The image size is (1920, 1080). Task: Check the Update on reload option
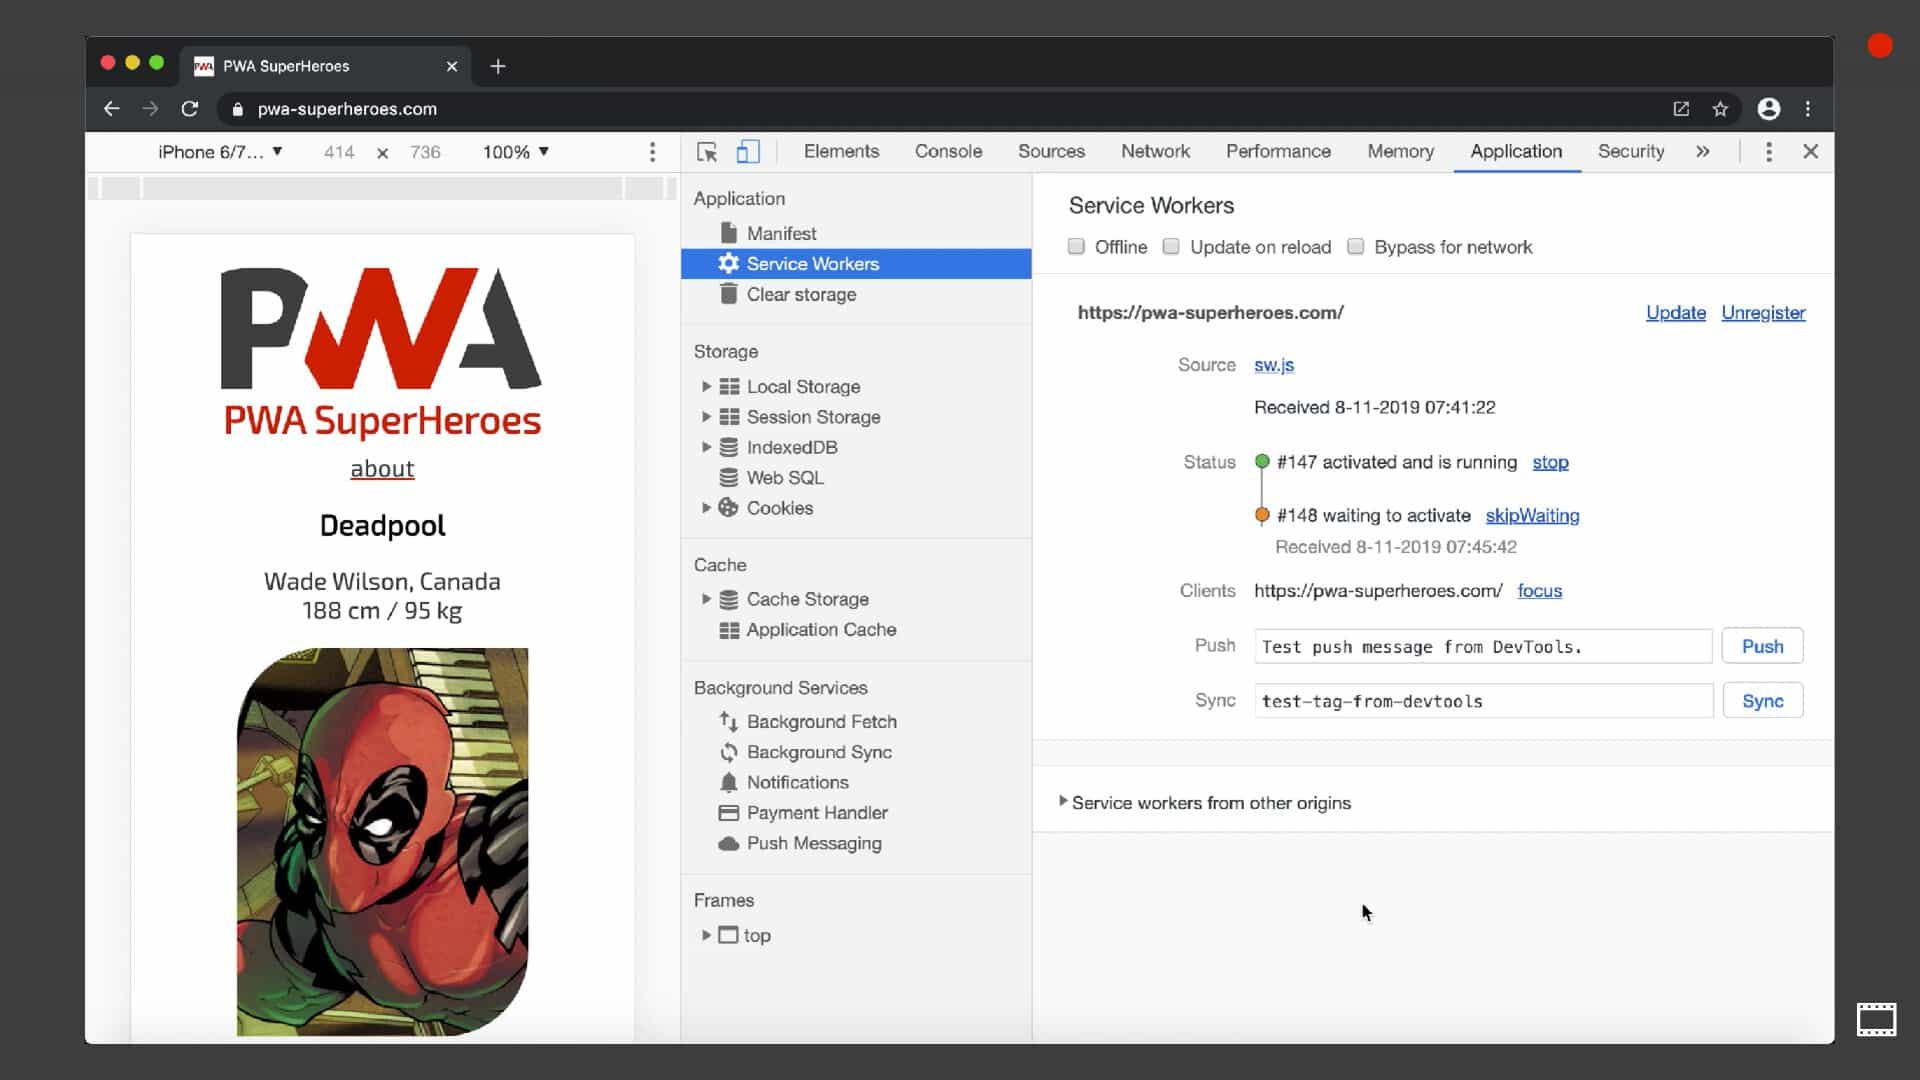[1171, 247]
